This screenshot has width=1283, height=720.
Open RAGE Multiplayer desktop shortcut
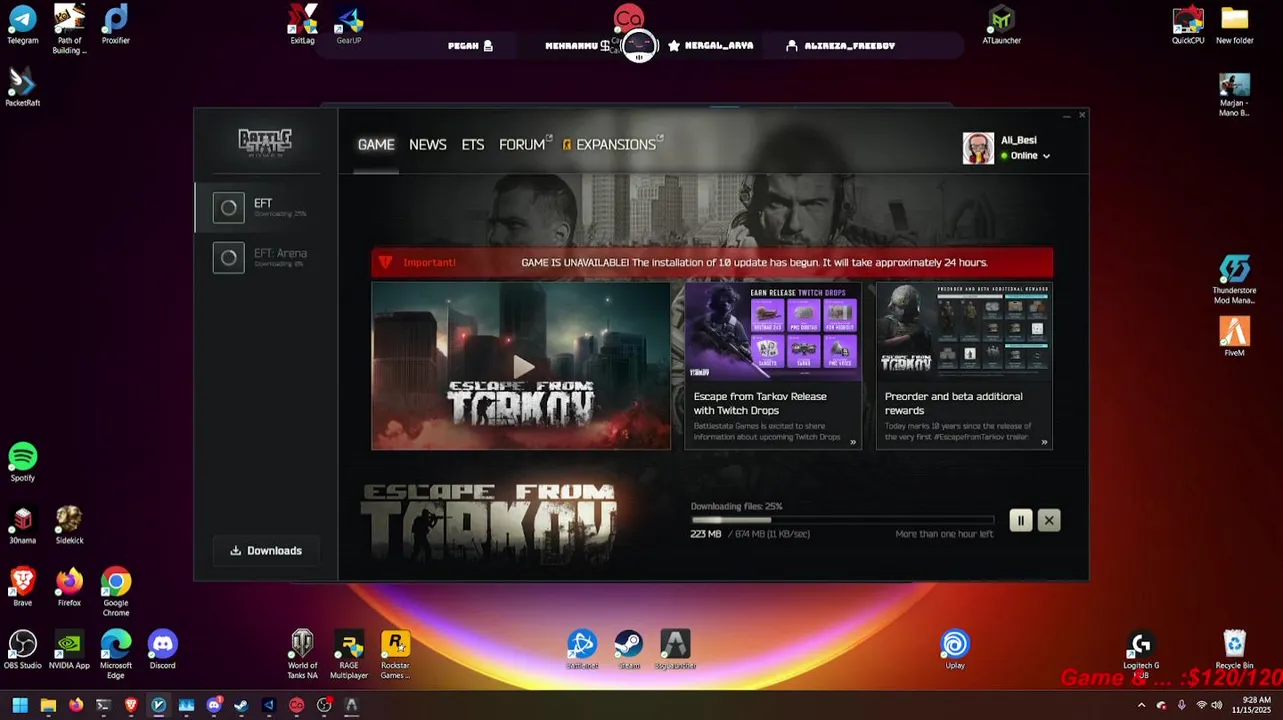(x=349, y=654)
